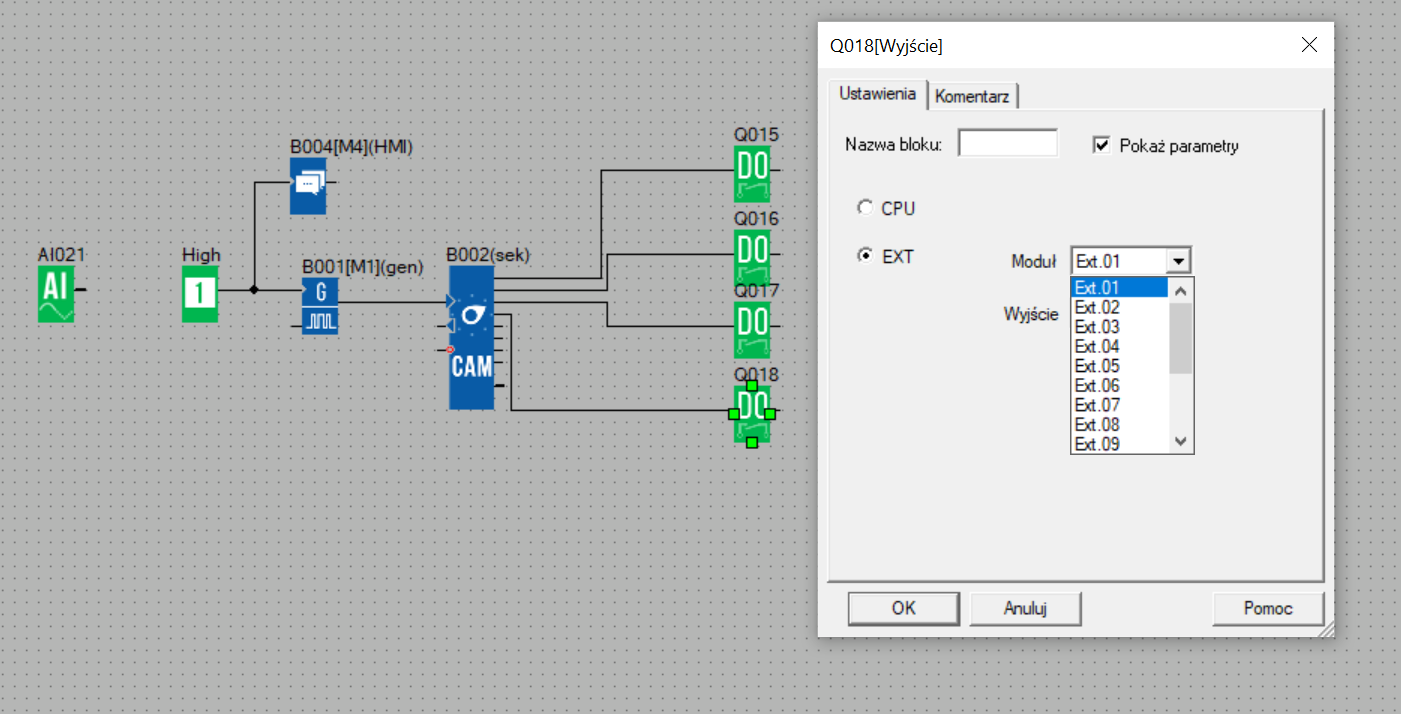Pick Ext.09 from the module list
Image resolution: width=1401 pixels, height=714 pixels.
pyautogui.click(x=1120, y=444)
